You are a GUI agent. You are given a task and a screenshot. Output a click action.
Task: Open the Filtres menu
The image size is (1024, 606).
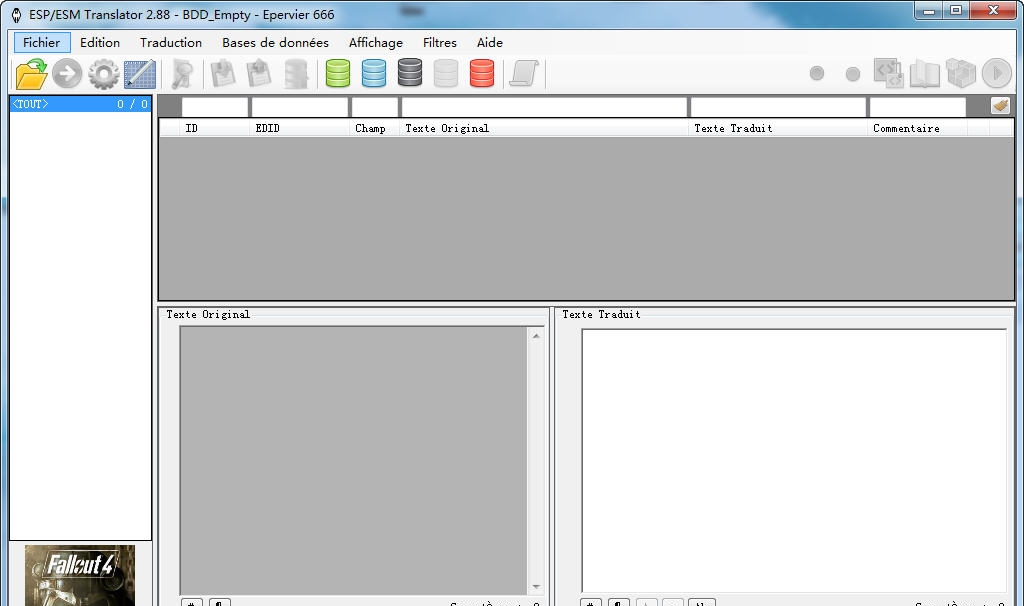(440, 43)
